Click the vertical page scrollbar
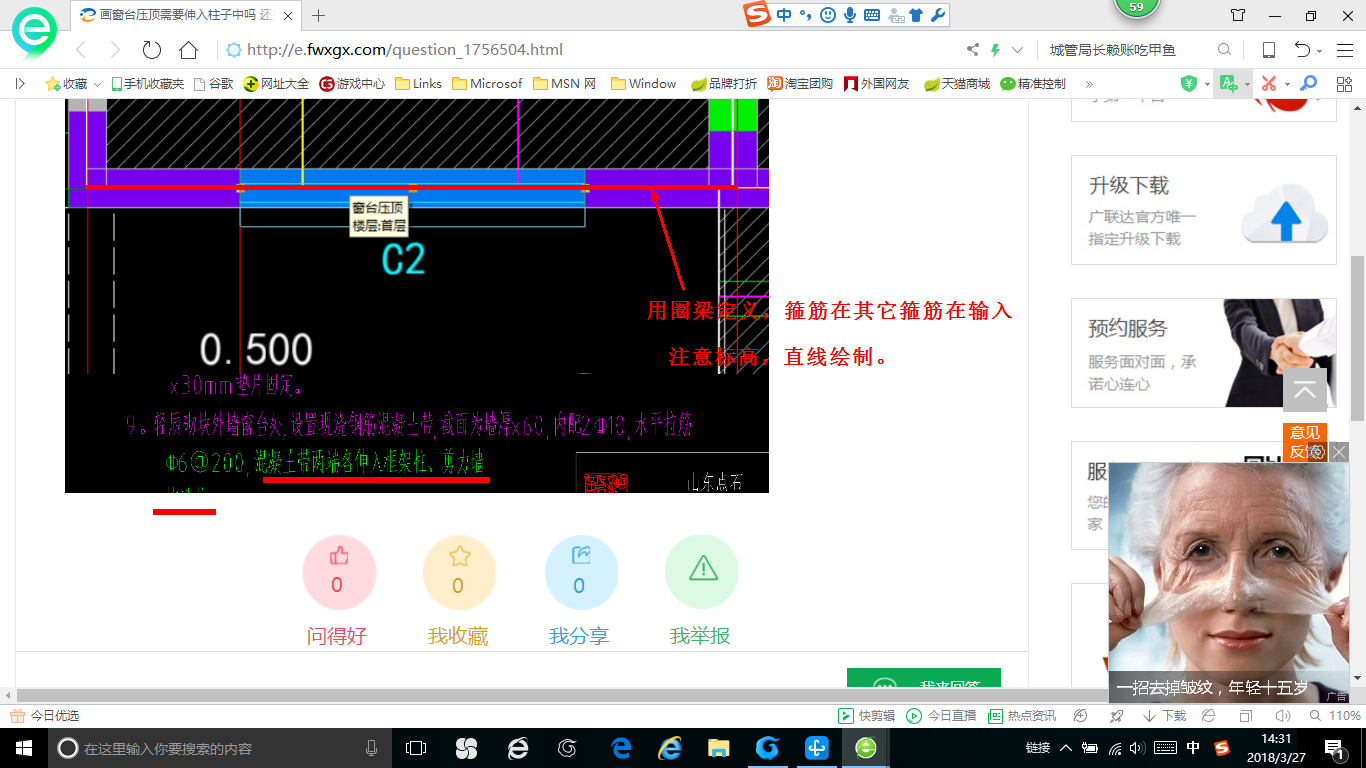The width and height of the screenshot is (1366, 768). click(1358, 338)
